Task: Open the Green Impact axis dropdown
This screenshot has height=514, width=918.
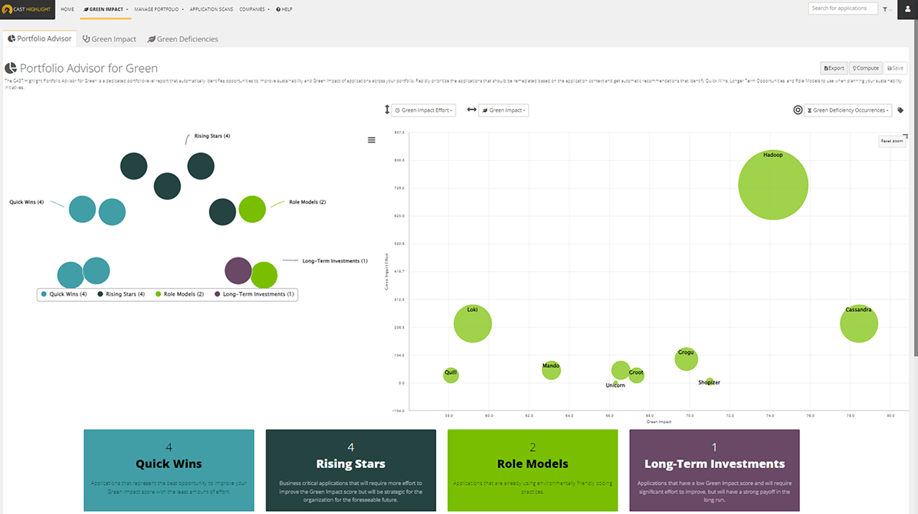Action: click(x=503, y=110)
